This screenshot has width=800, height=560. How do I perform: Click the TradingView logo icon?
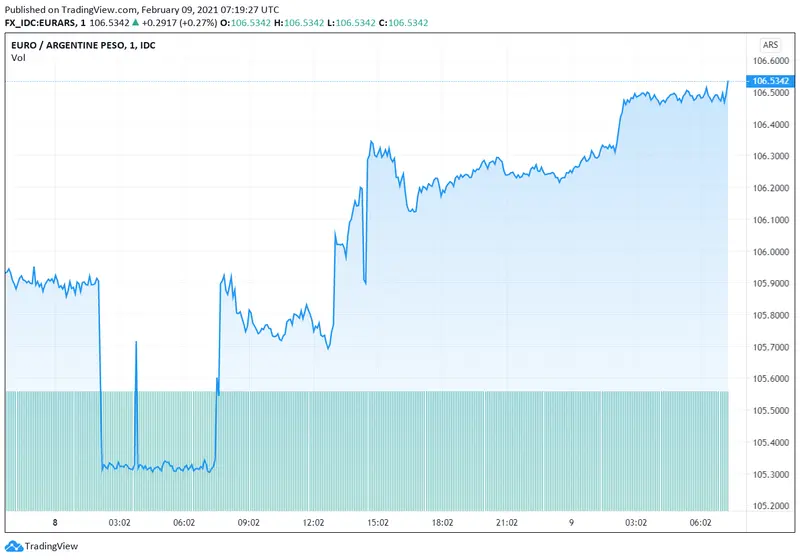pyautogui.click(x=13, y=545)
